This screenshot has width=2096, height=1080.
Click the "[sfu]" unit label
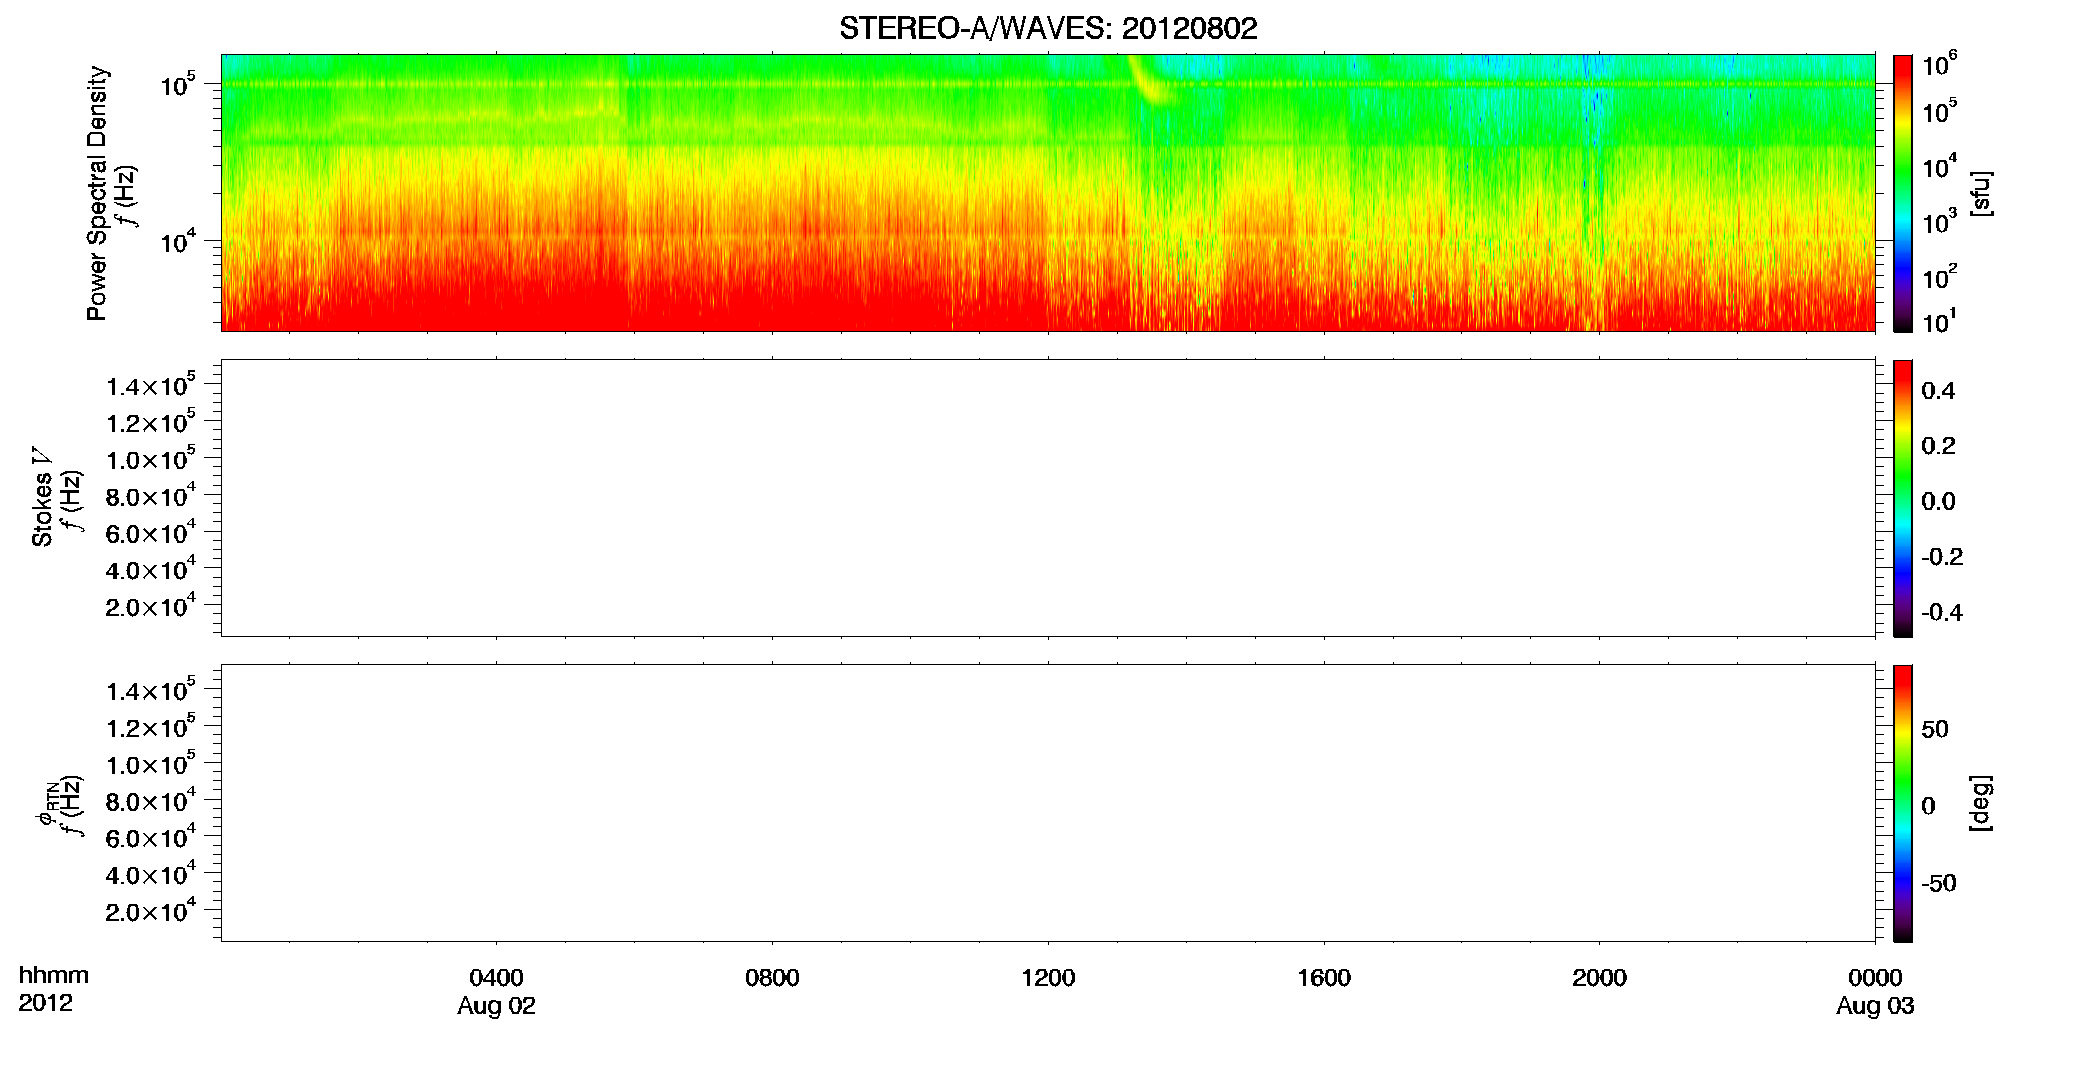click(x=1981, y=193)
